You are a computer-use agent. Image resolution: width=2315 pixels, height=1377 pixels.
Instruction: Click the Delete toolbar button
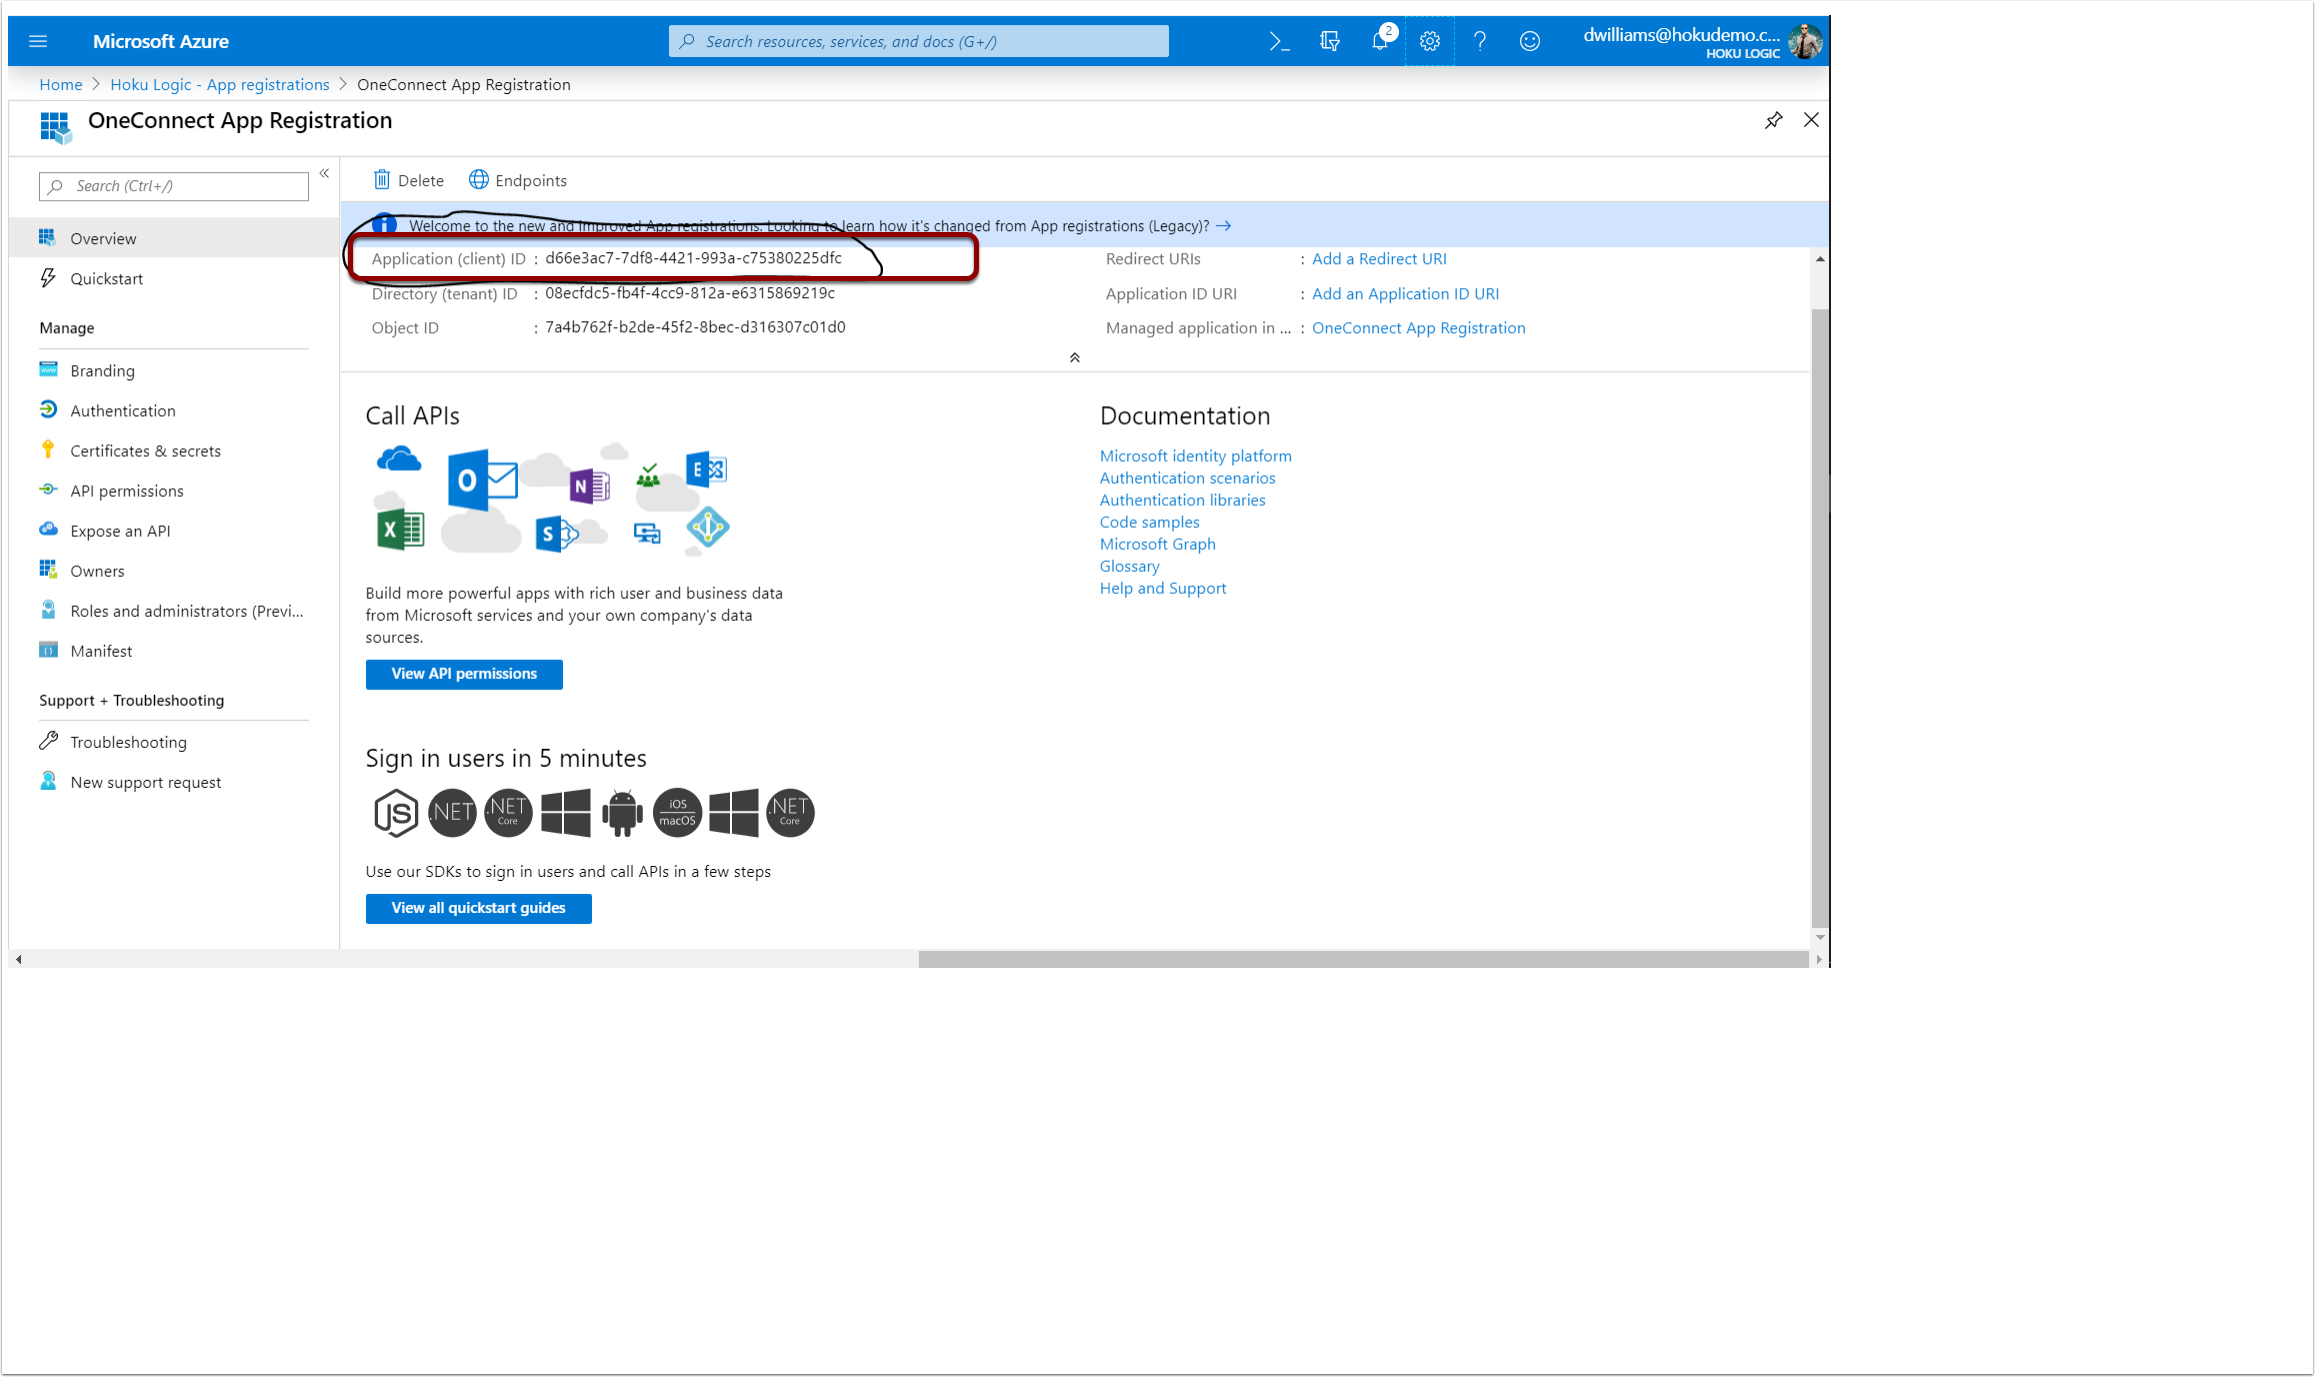click(409, 180)
